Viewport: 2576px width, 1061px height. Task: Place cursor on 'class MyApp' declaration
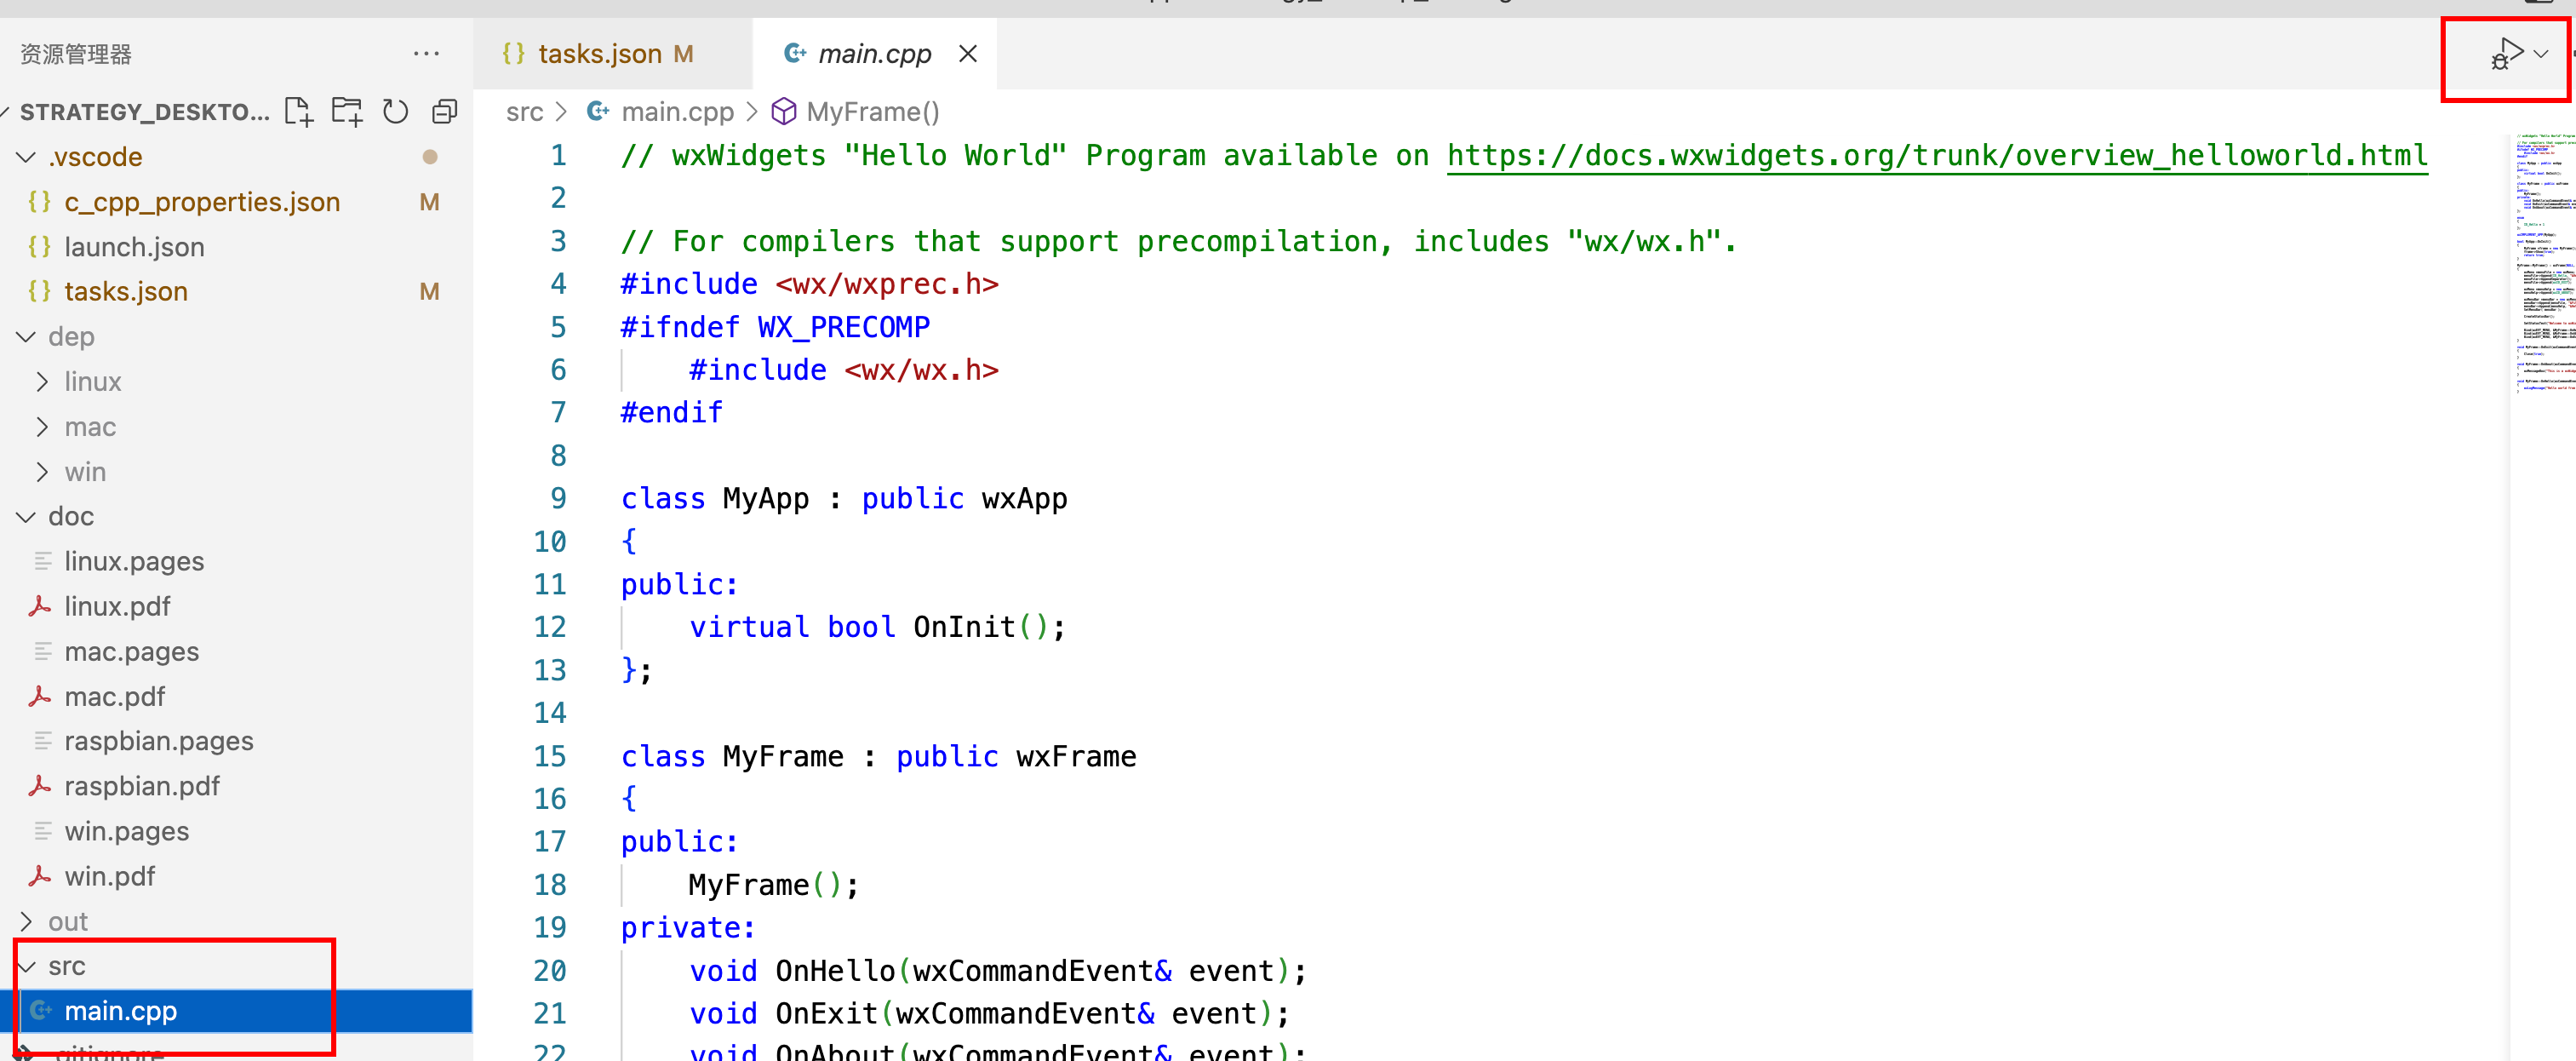pos(844,498)
